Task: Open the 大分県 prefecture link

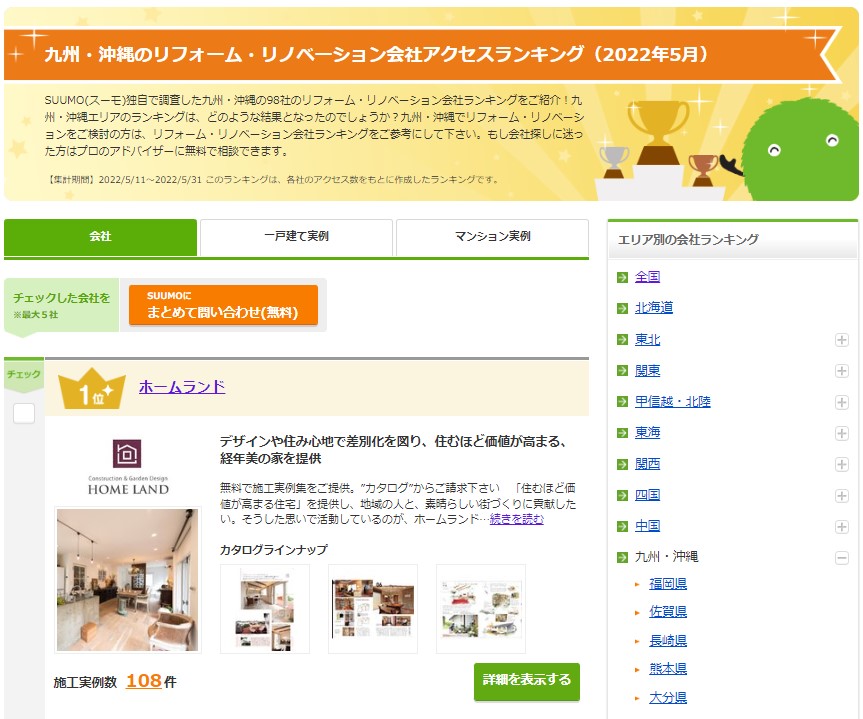Action: coord(668,698)
